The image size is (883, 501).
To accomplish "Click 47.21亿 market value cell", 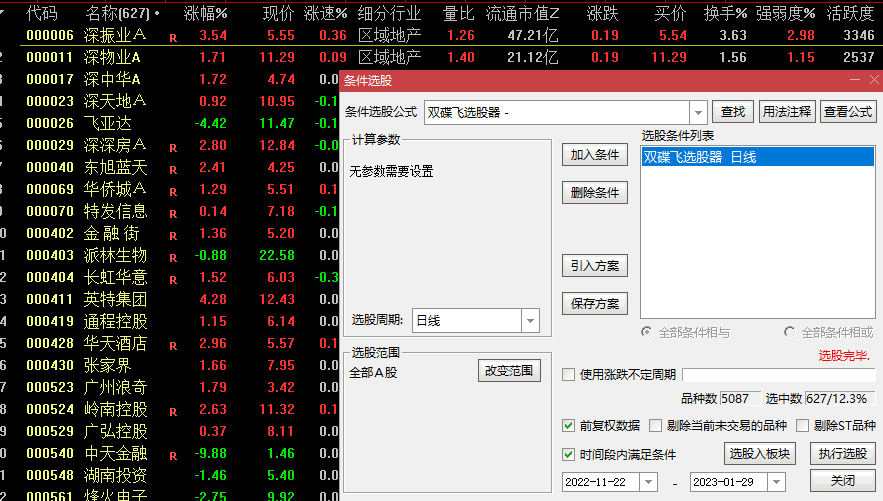I will click(533, 35).
